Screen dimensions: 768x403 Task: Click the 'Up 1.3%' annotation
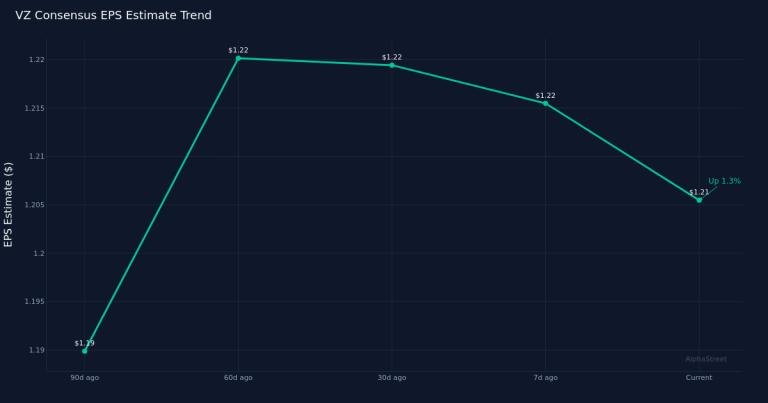(x=724, y=181)
